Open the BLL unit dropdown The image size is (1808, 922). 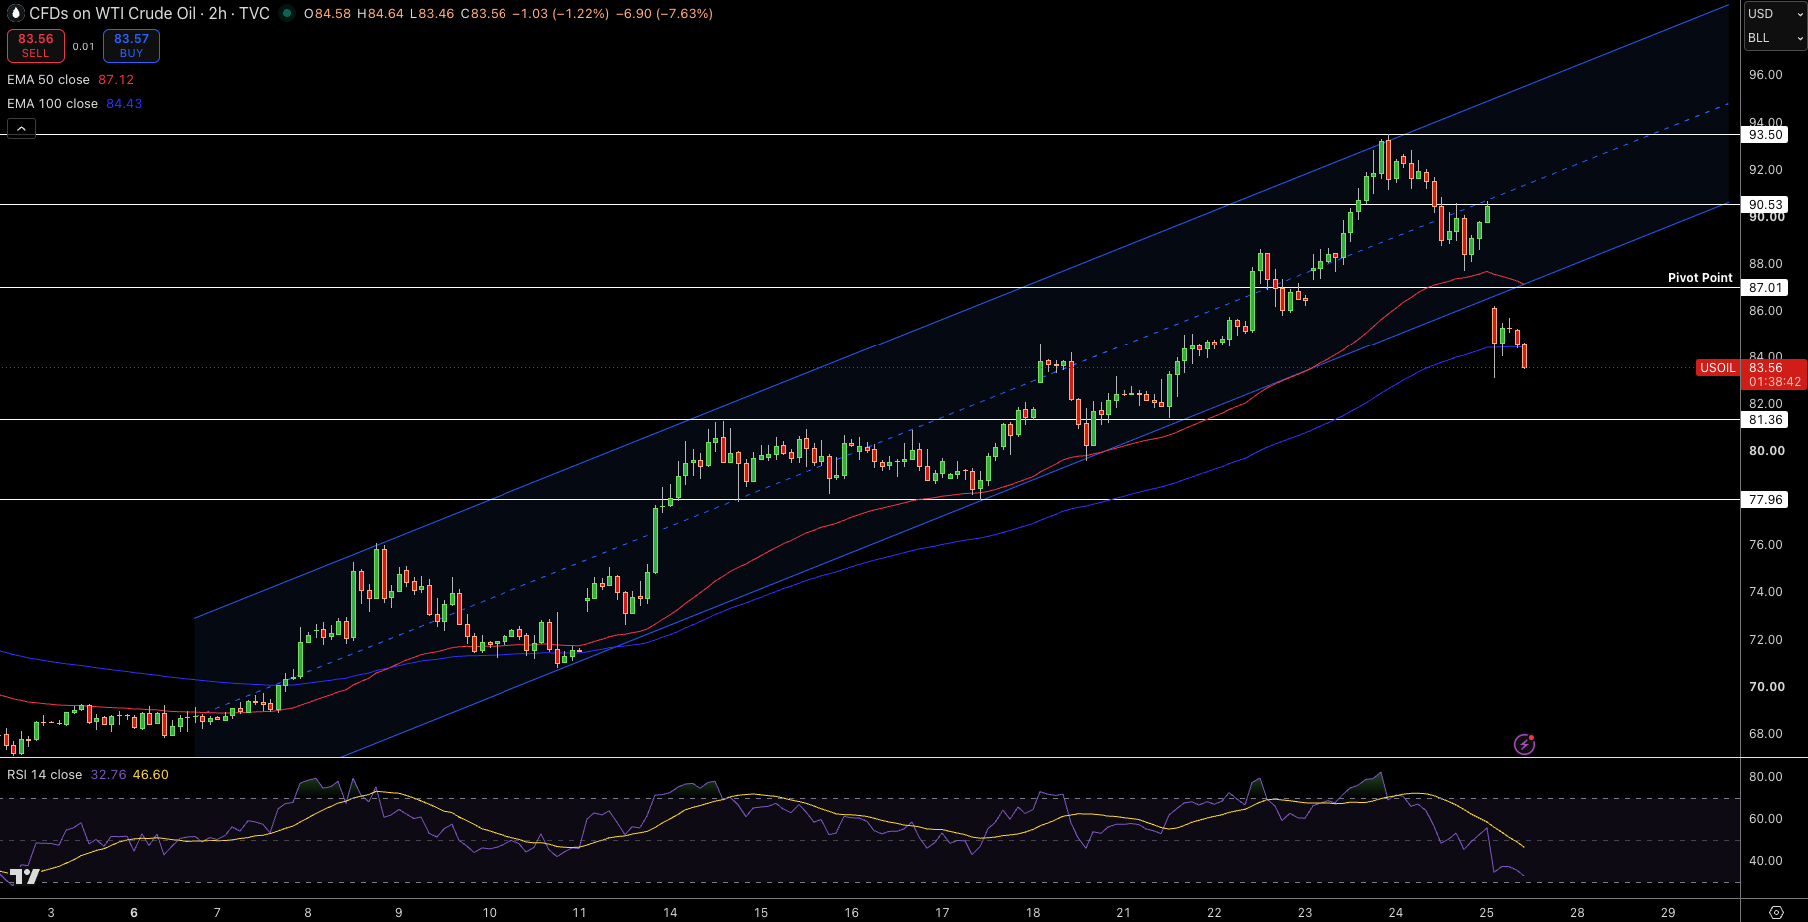coord(1775,38)
